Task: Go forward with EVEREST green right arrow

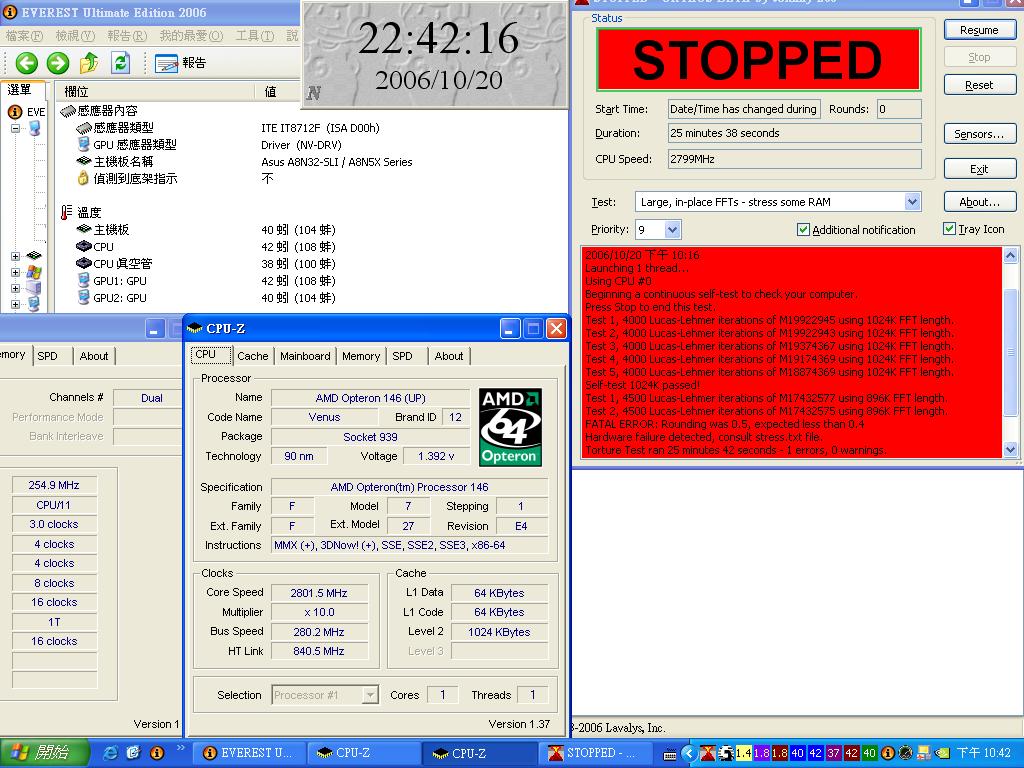Action: click(x=57, y=63)
